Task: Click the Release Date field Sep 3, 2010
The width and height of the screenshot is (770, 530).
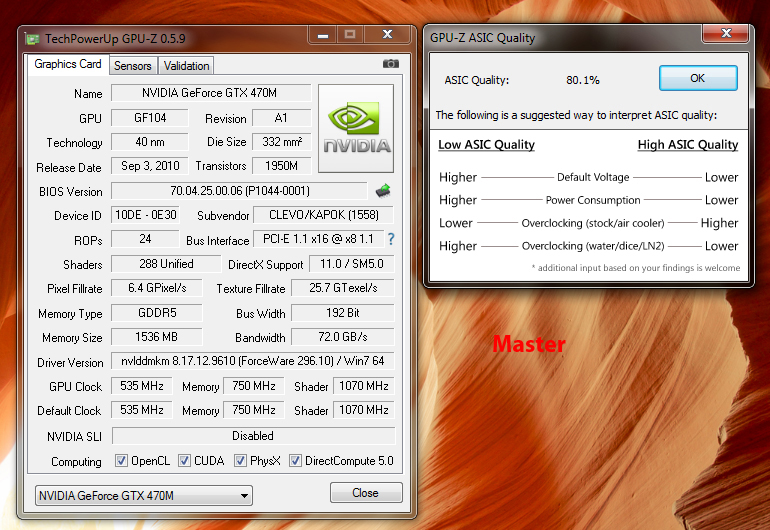Action: [150, 166]
